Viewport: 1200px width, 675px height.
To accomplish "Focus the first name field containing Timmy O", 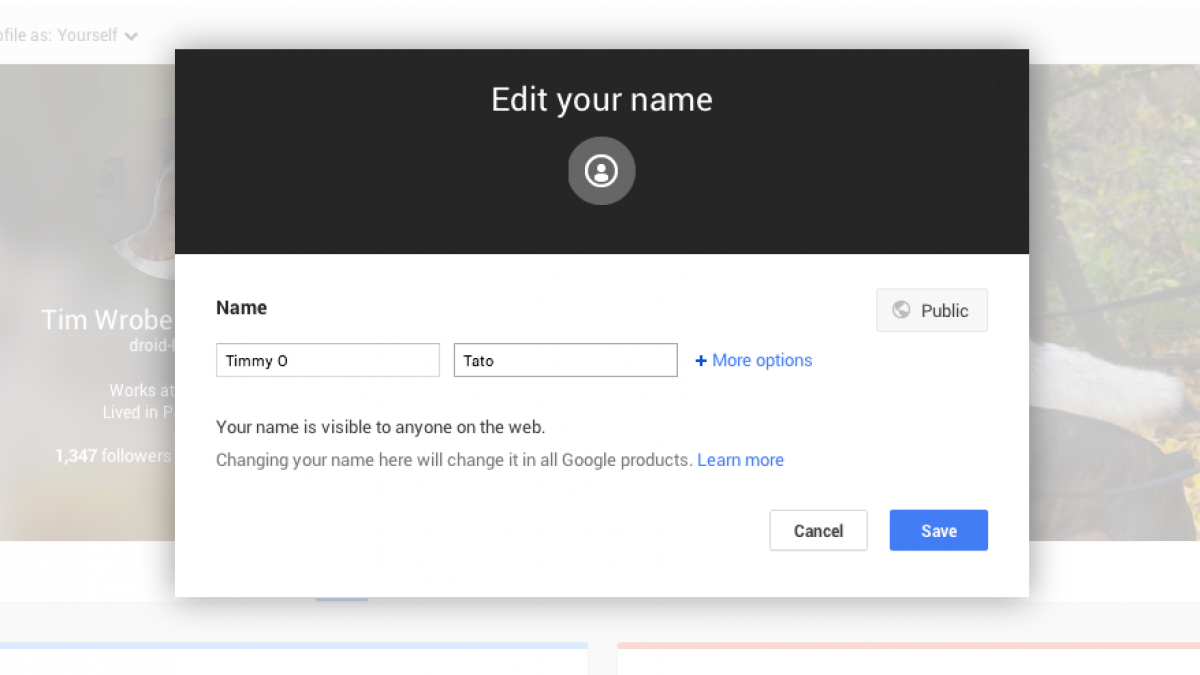I will click(327, 361).
